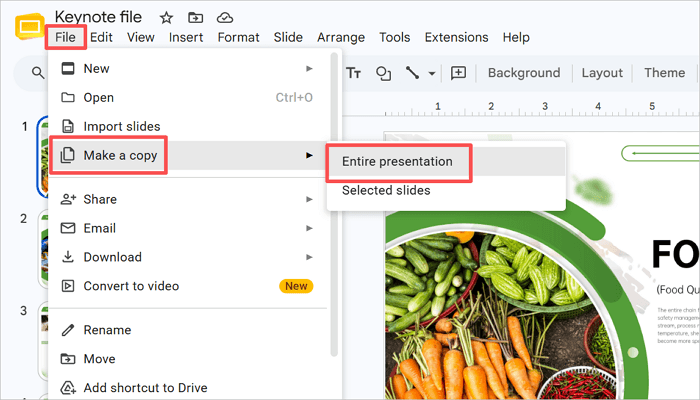Open the Slide menu
The width and height of the screenshot is (700, 400).
click(288, 38)
